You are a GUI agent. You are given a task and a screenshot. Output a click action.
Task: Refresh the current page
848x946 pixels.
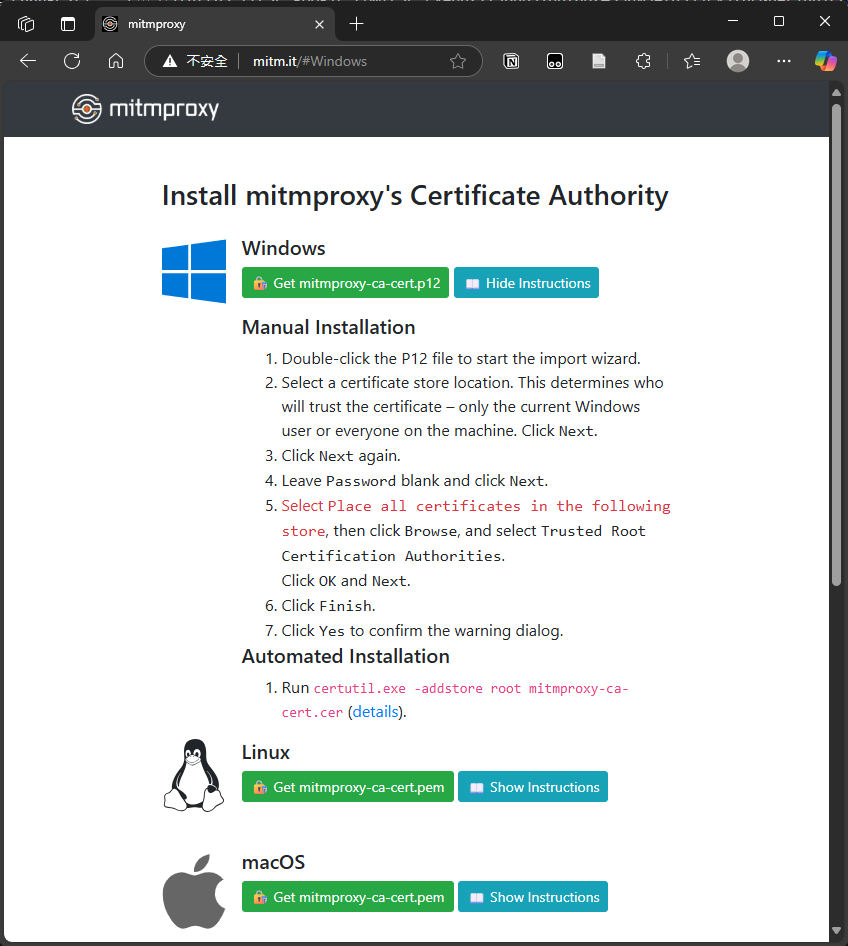[x=72, y=61]
